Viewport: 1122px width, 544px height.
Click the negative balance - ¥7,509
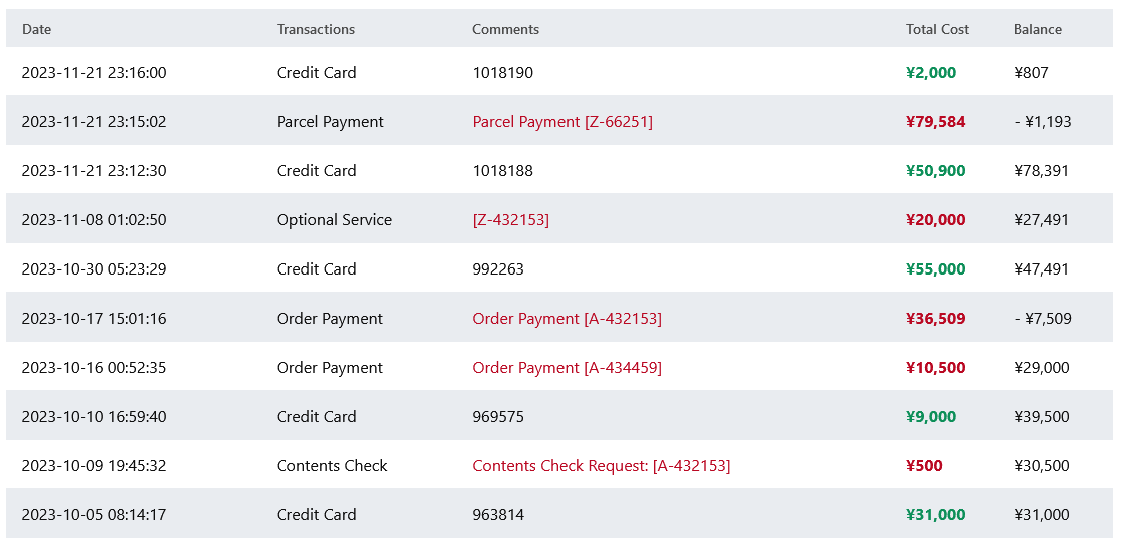point(1042,319)
